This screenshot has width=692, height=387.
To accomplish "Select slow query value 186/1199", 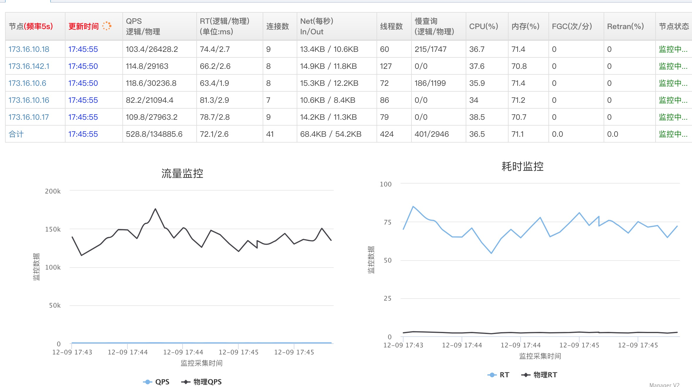I will pyautogui.click(x=430, y=83).
